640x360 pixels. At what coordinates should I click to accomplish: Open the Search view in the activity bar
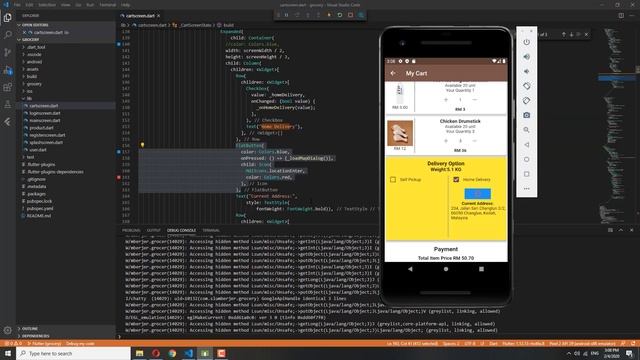(8, 35)
